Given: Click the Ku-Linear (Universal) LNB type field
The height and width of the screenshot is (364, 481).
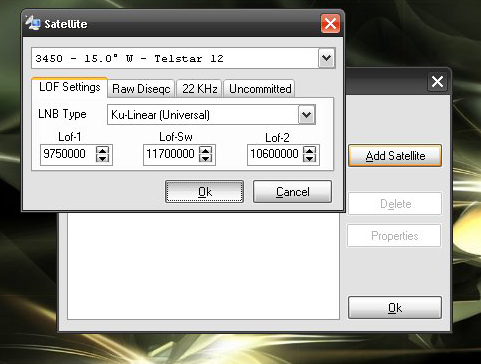Looking at the screenshot, I should [211, 115].
